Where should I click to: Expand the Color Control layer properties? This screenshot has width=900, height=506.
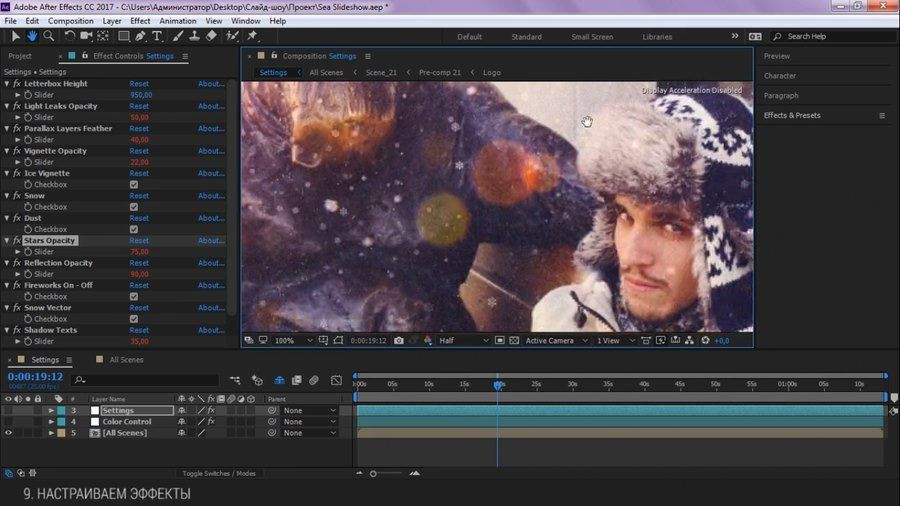pos(51,422)
